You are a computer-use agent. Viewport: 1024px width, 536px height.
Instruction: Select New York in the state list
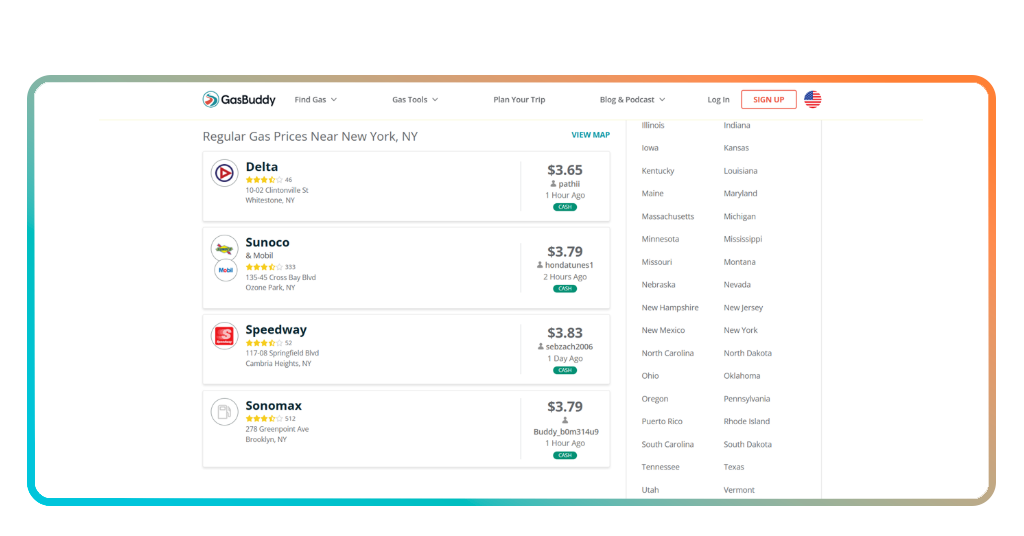point(741,330)
